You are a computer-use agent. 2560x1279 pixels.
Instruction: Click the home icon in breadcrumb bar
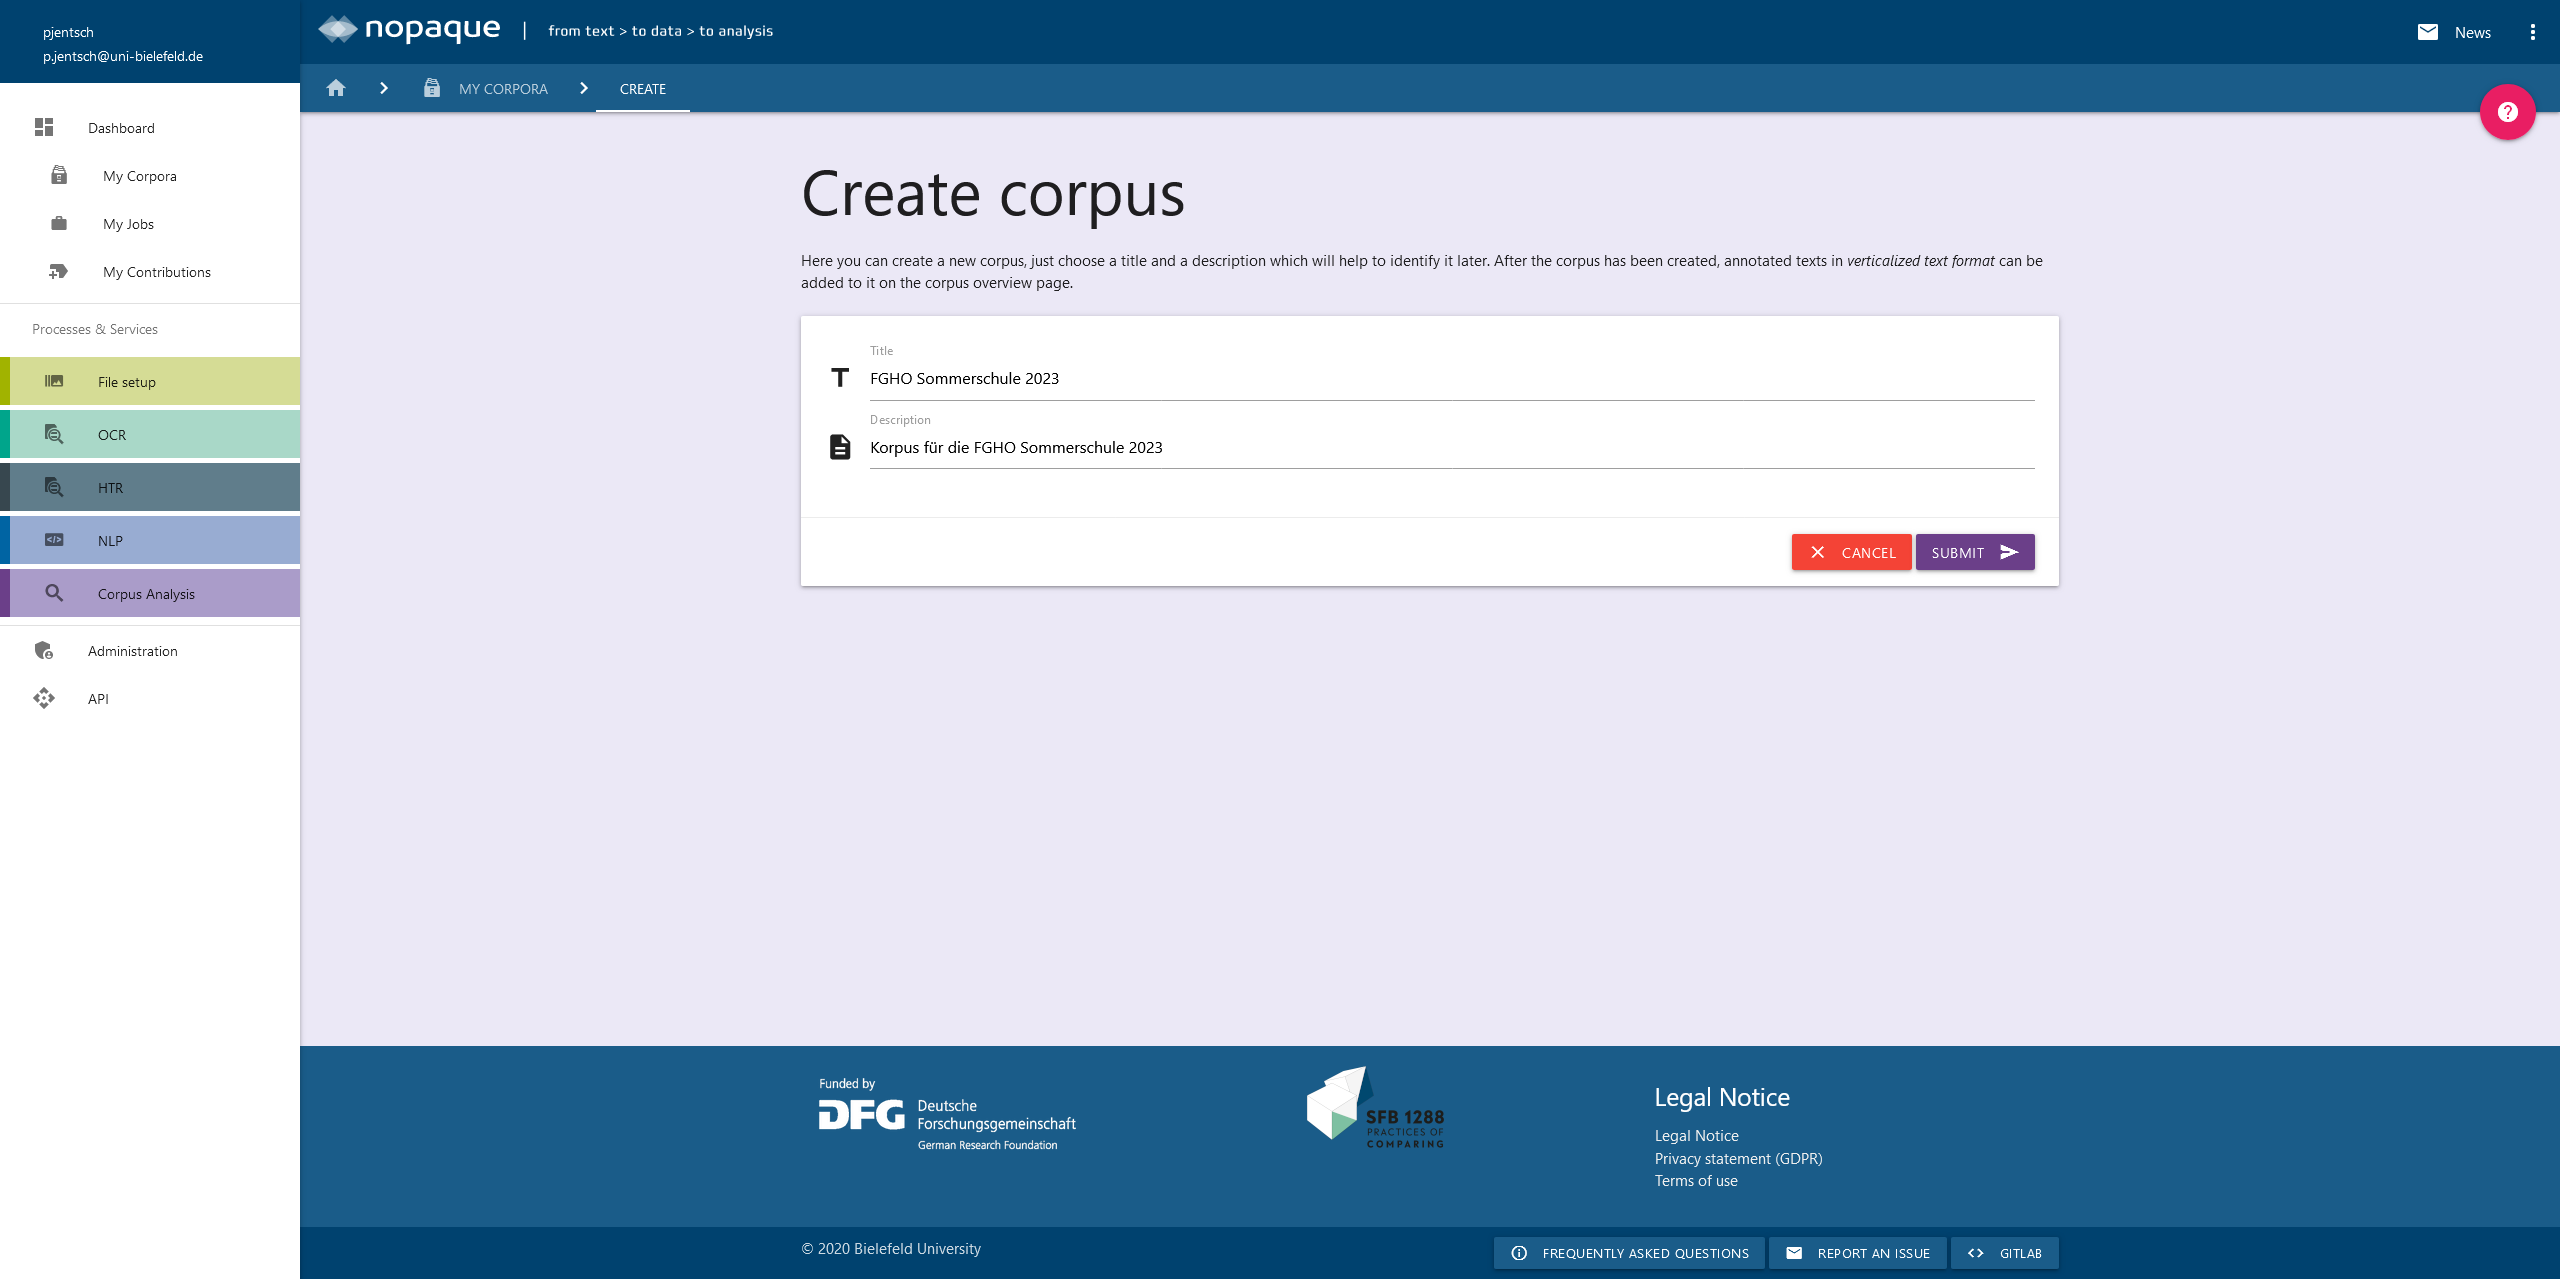[336, 88]
